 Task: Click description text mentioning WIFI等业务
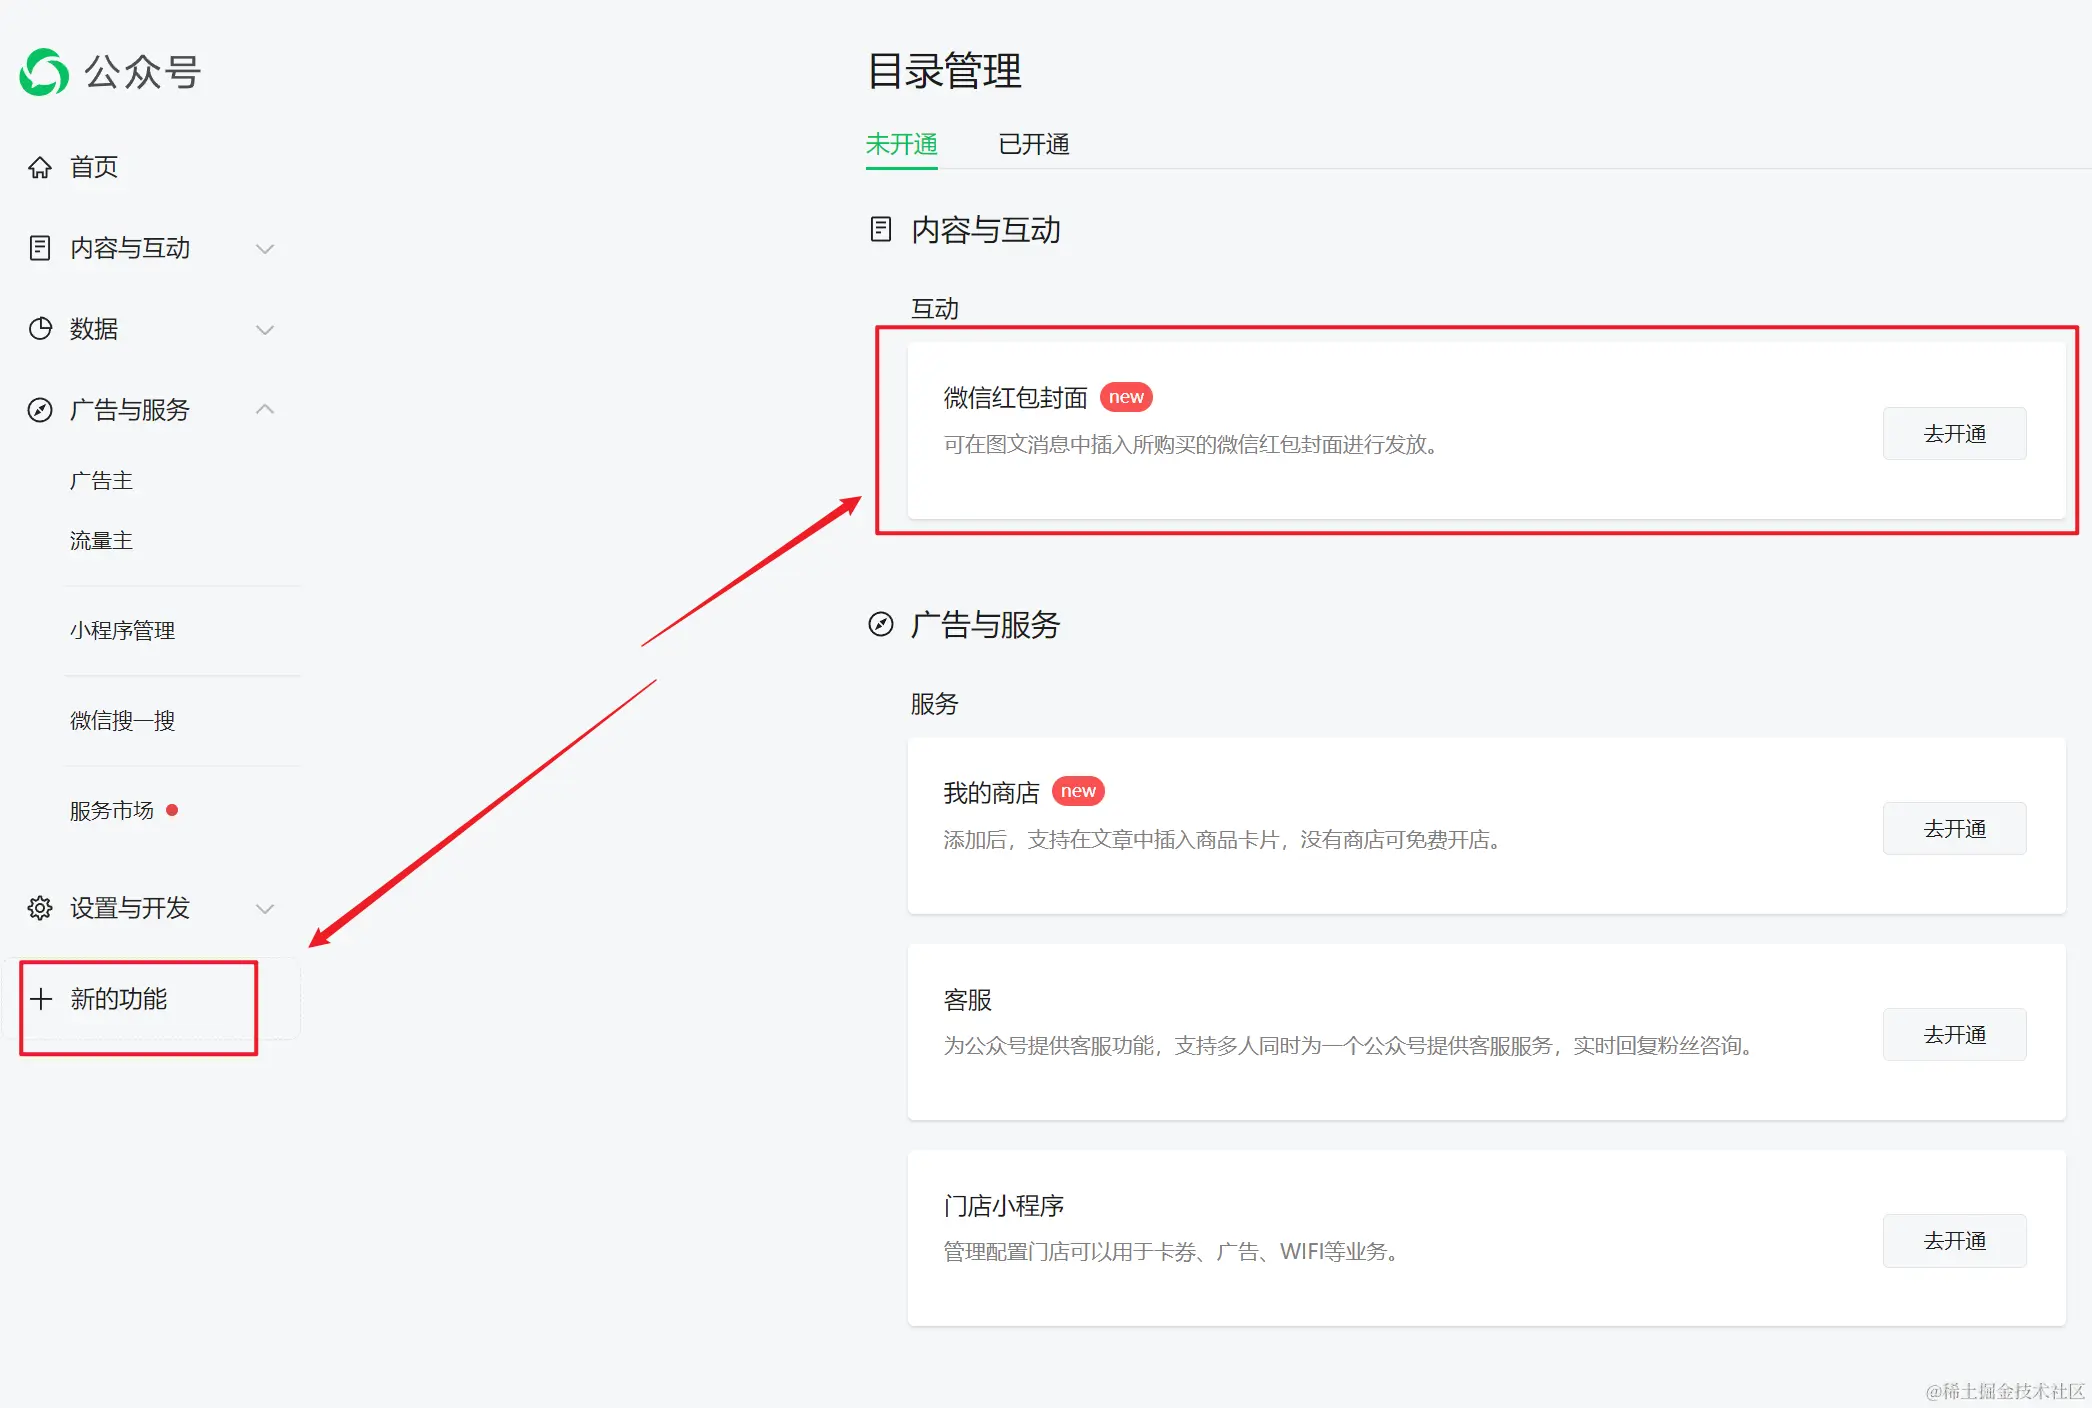(1173, 1252)
